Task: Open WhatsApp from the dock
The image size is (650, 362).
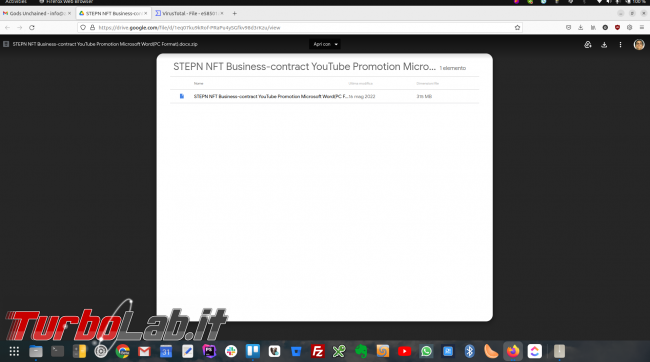Action: point(426,352)
